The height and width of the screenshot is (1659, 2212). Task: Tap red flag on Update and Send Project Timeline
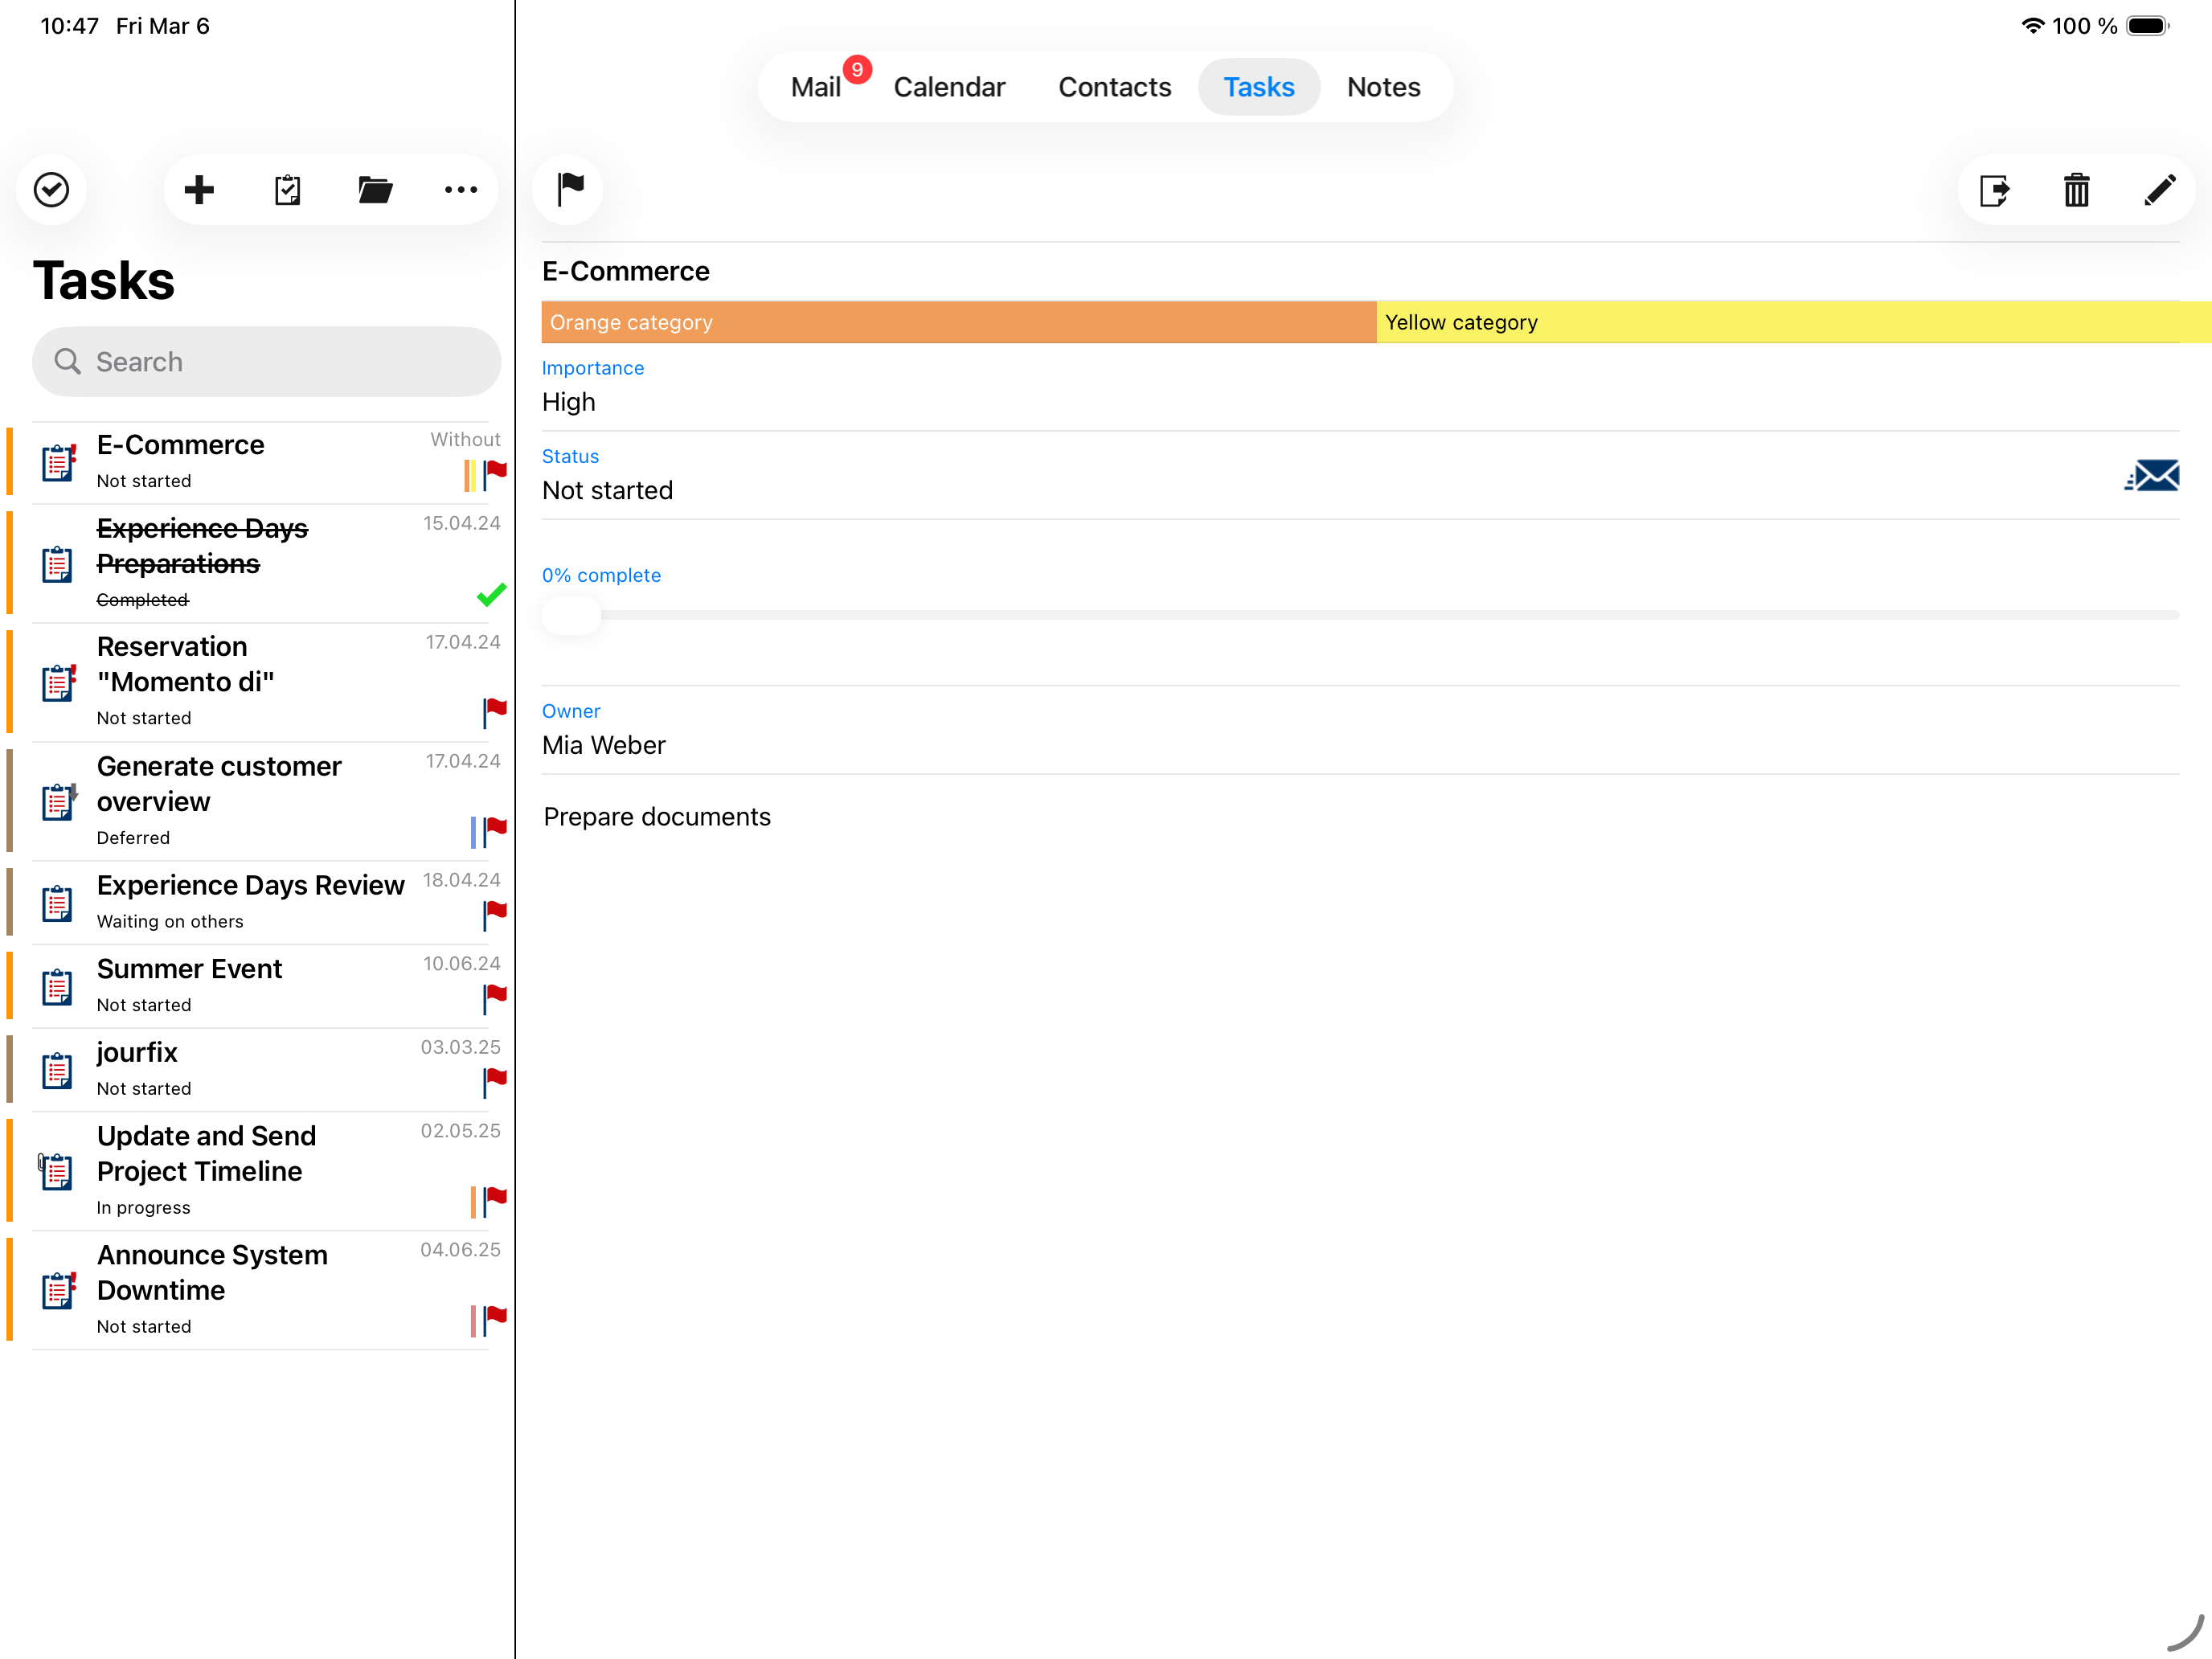tap(495, 1201)
